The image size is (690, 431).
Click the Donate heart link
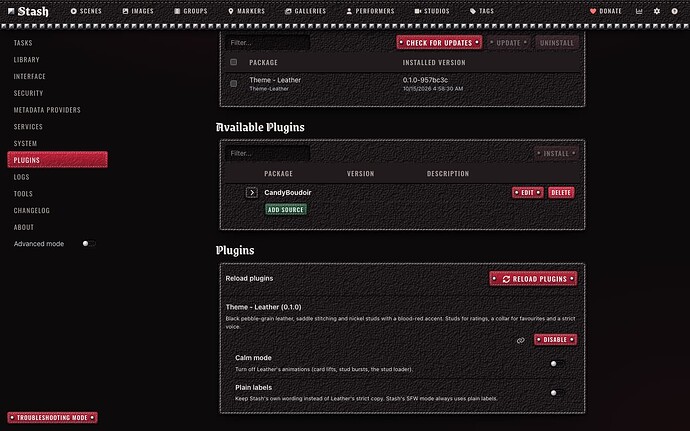pyautogui.click(x=606, y=11)
